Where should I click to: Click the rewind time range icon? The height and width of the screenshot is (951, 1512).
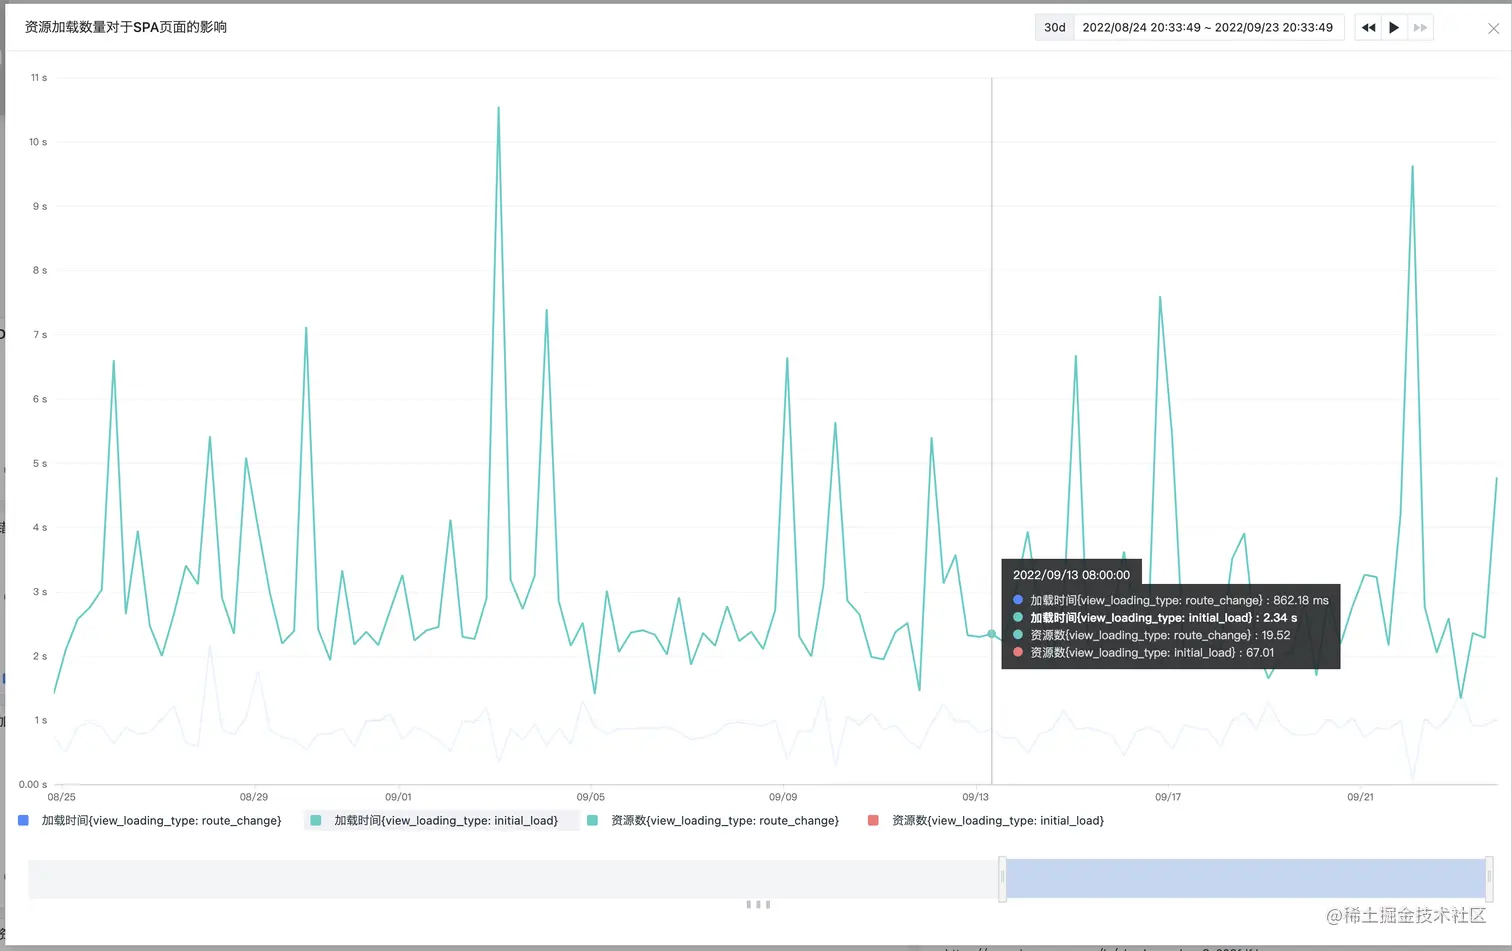1368,28
